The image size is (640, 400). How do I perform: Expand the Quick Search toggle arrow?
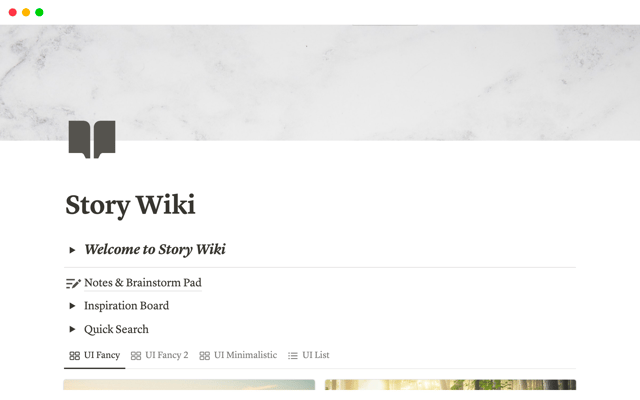tap(72, 329)
